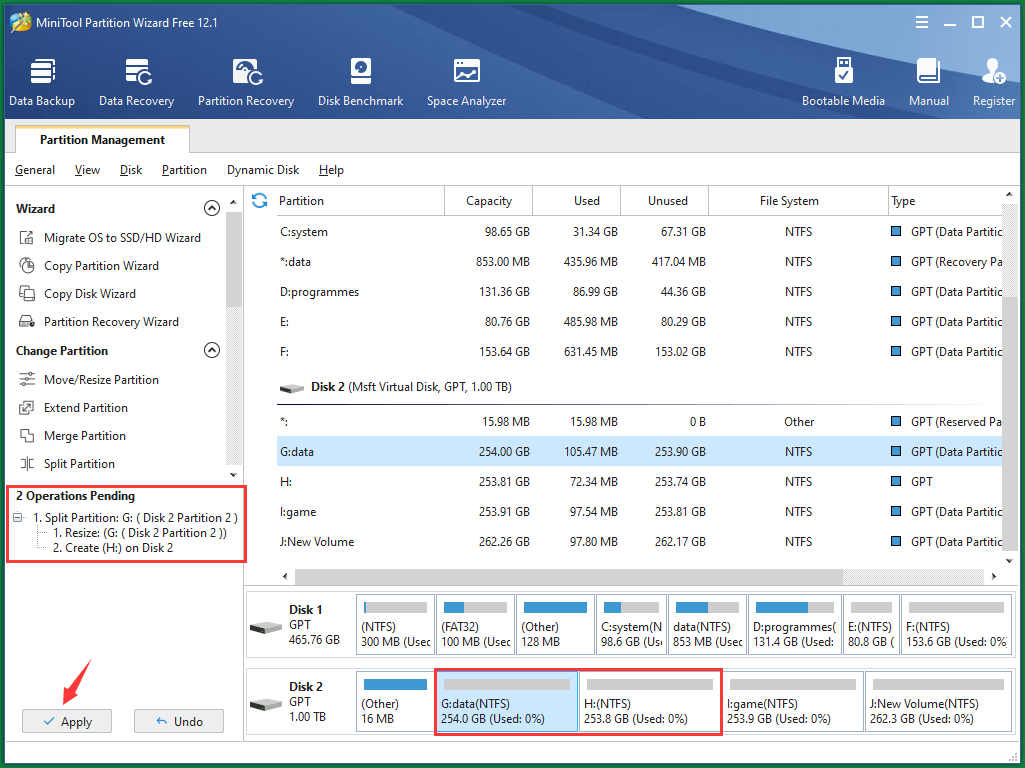Select the F: partition row
Viewport: 1025px width, 768px height.
[x=639, y=352]
